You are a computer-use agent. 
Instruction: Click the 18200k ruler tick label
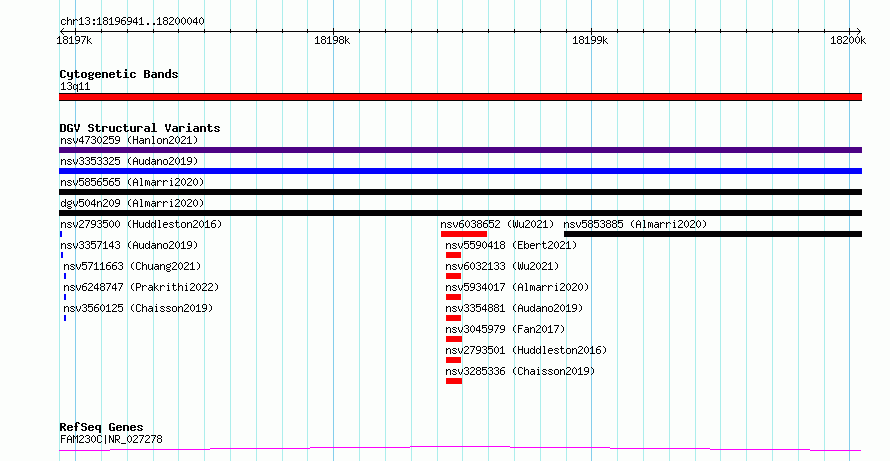pos(848,40)
